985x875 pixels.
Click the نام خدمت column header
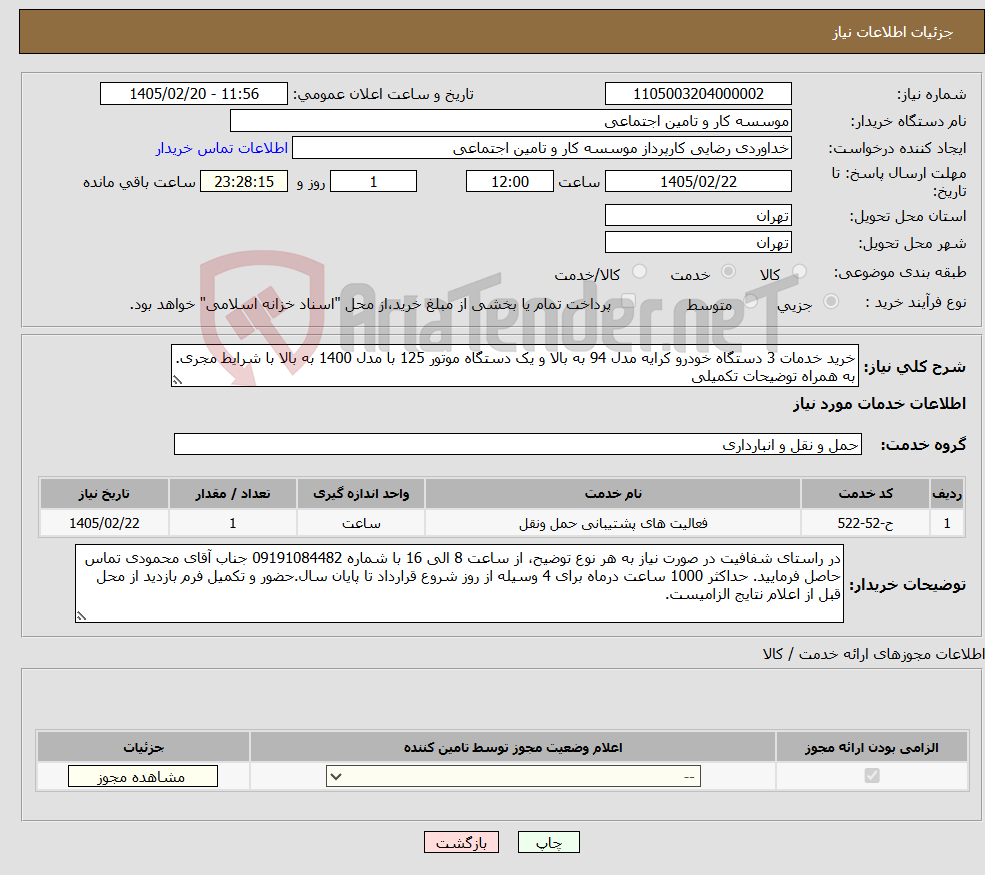point(613,494)
